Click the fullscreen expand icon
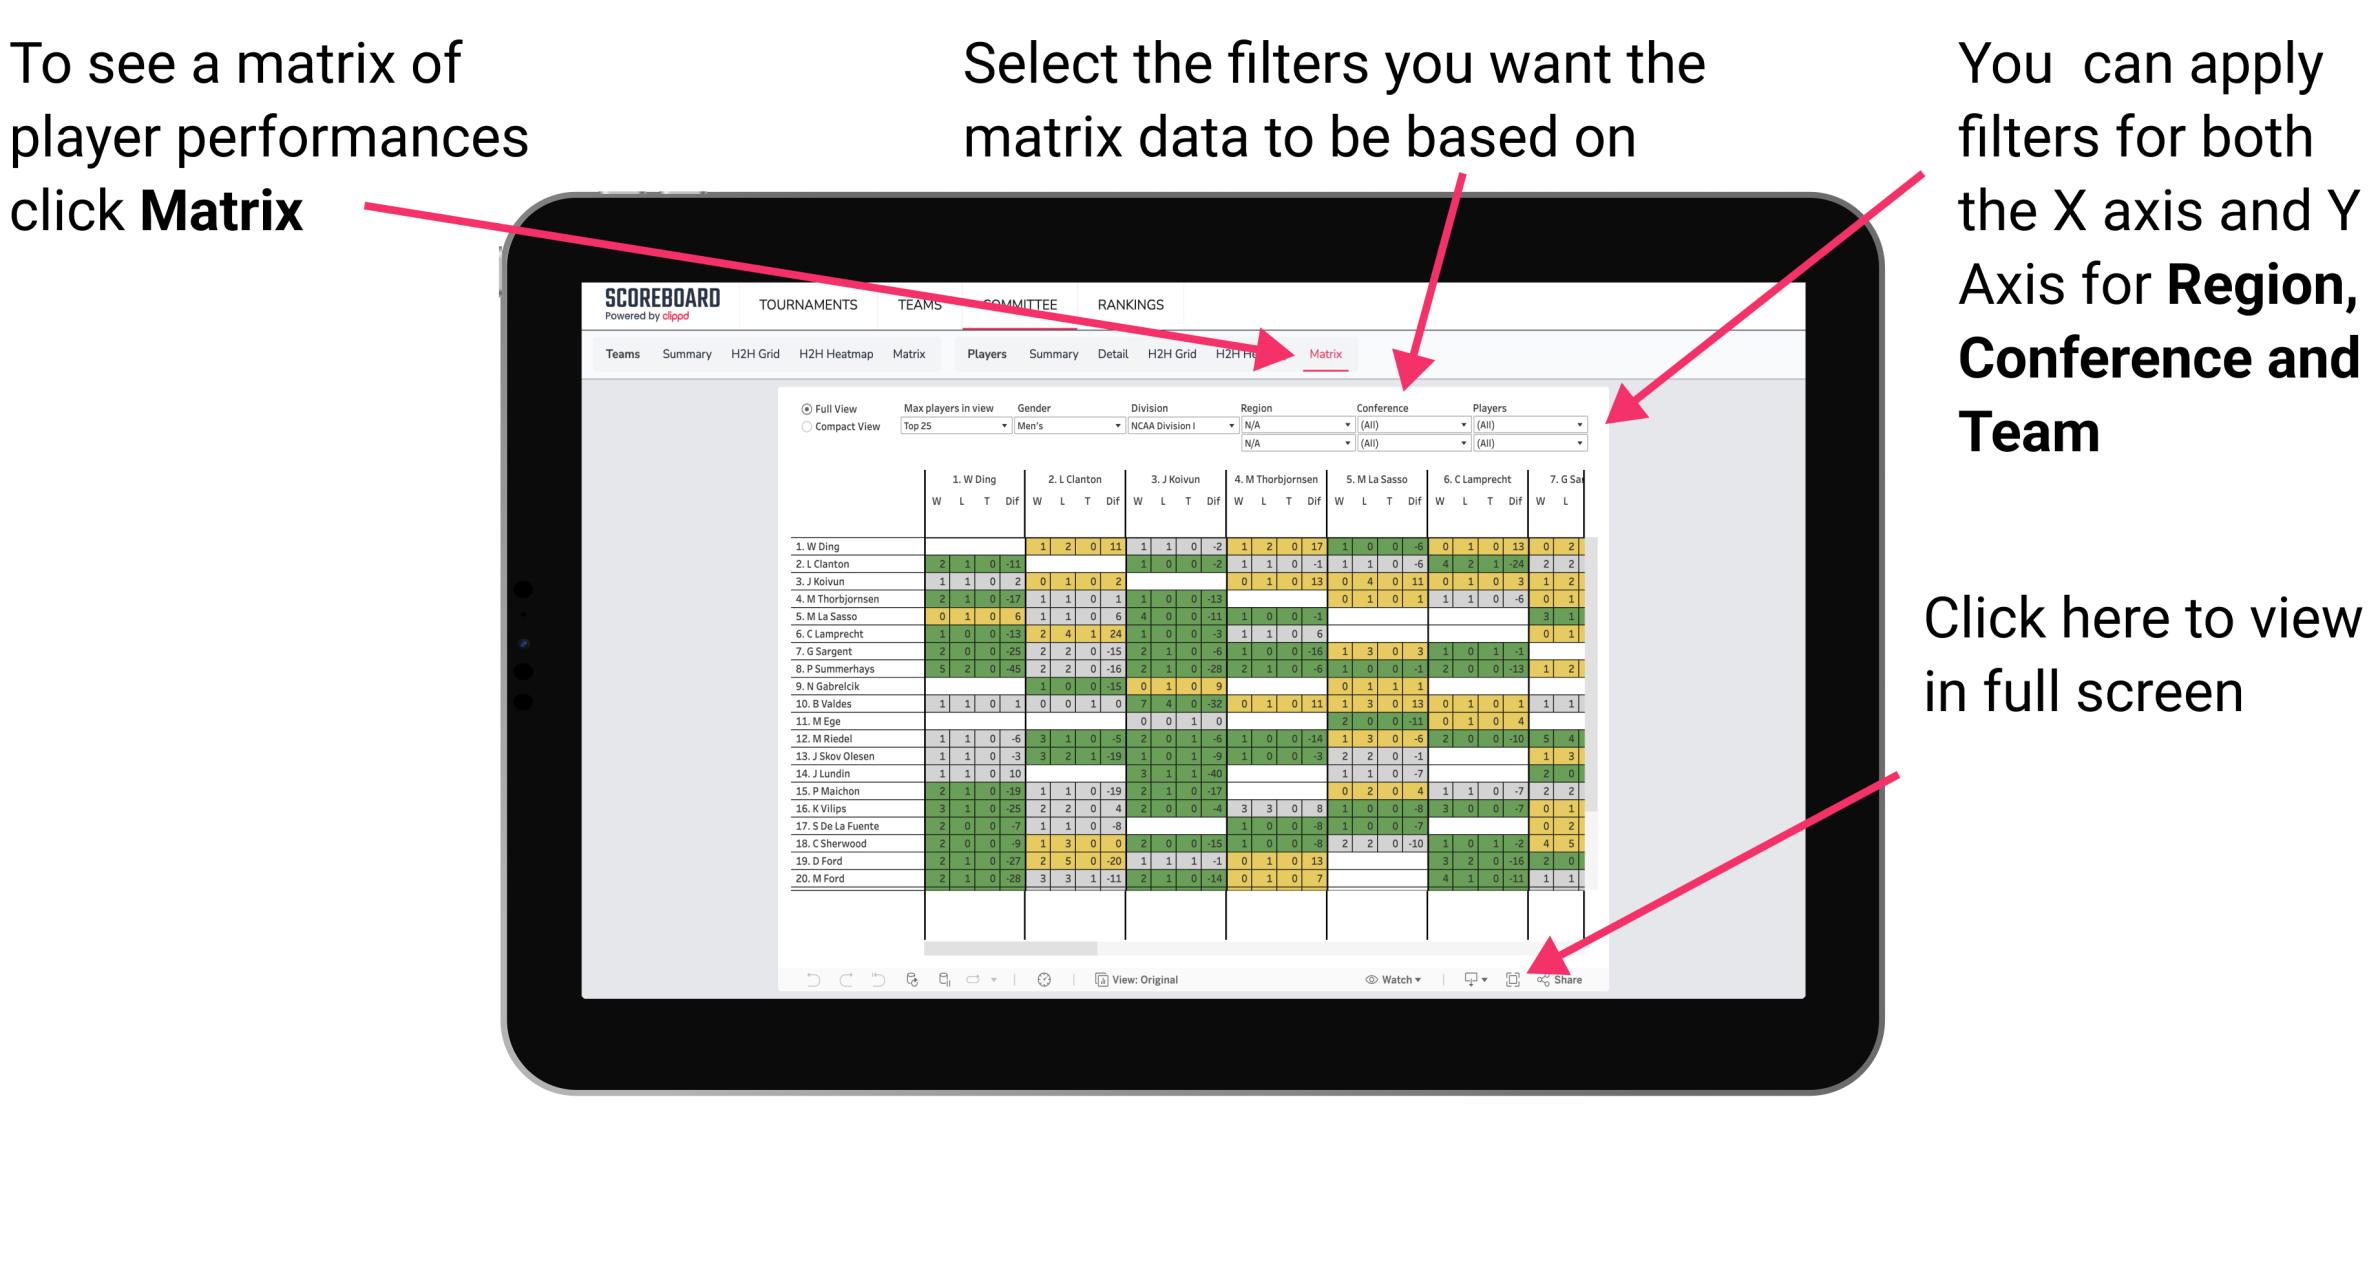The image size is (2378, 1280). coord(1519,980)
